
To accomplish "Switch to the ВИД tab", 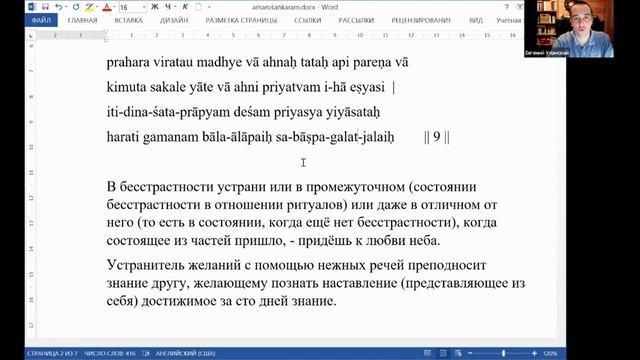I will pyautogui.click(x=476, y=20).
